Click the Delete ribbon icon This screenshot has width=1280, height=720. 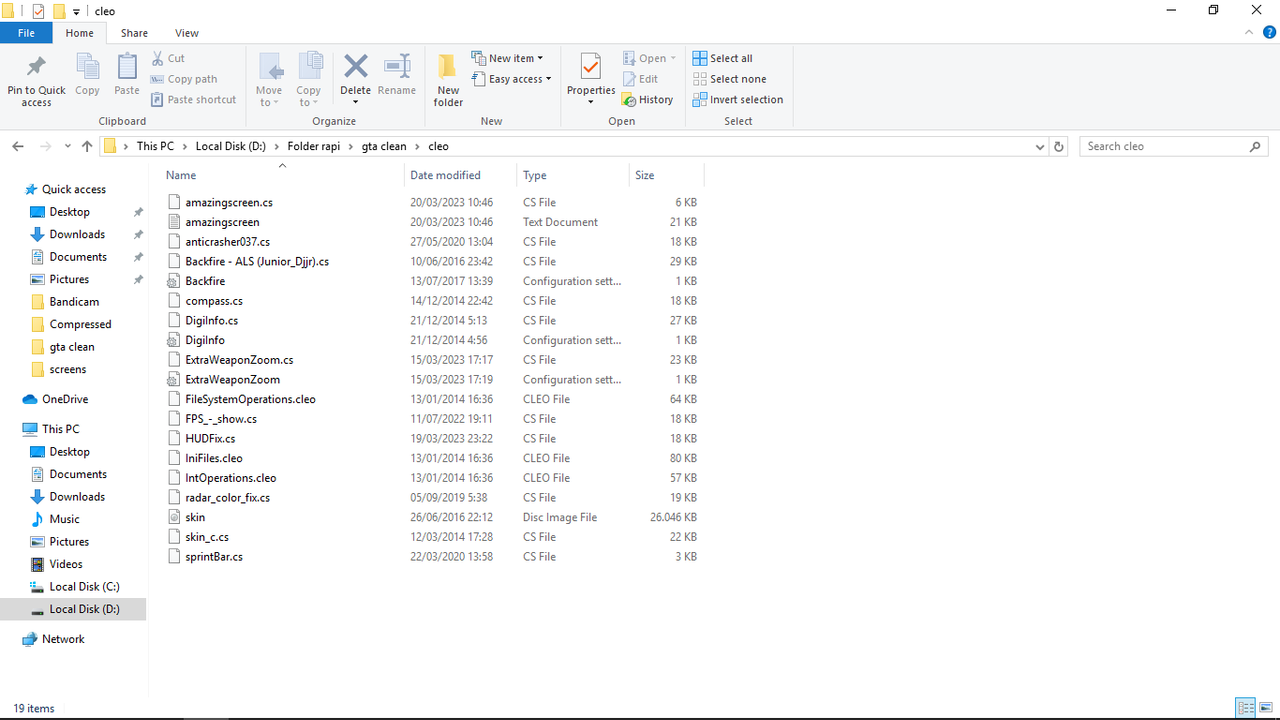[355, 68]
